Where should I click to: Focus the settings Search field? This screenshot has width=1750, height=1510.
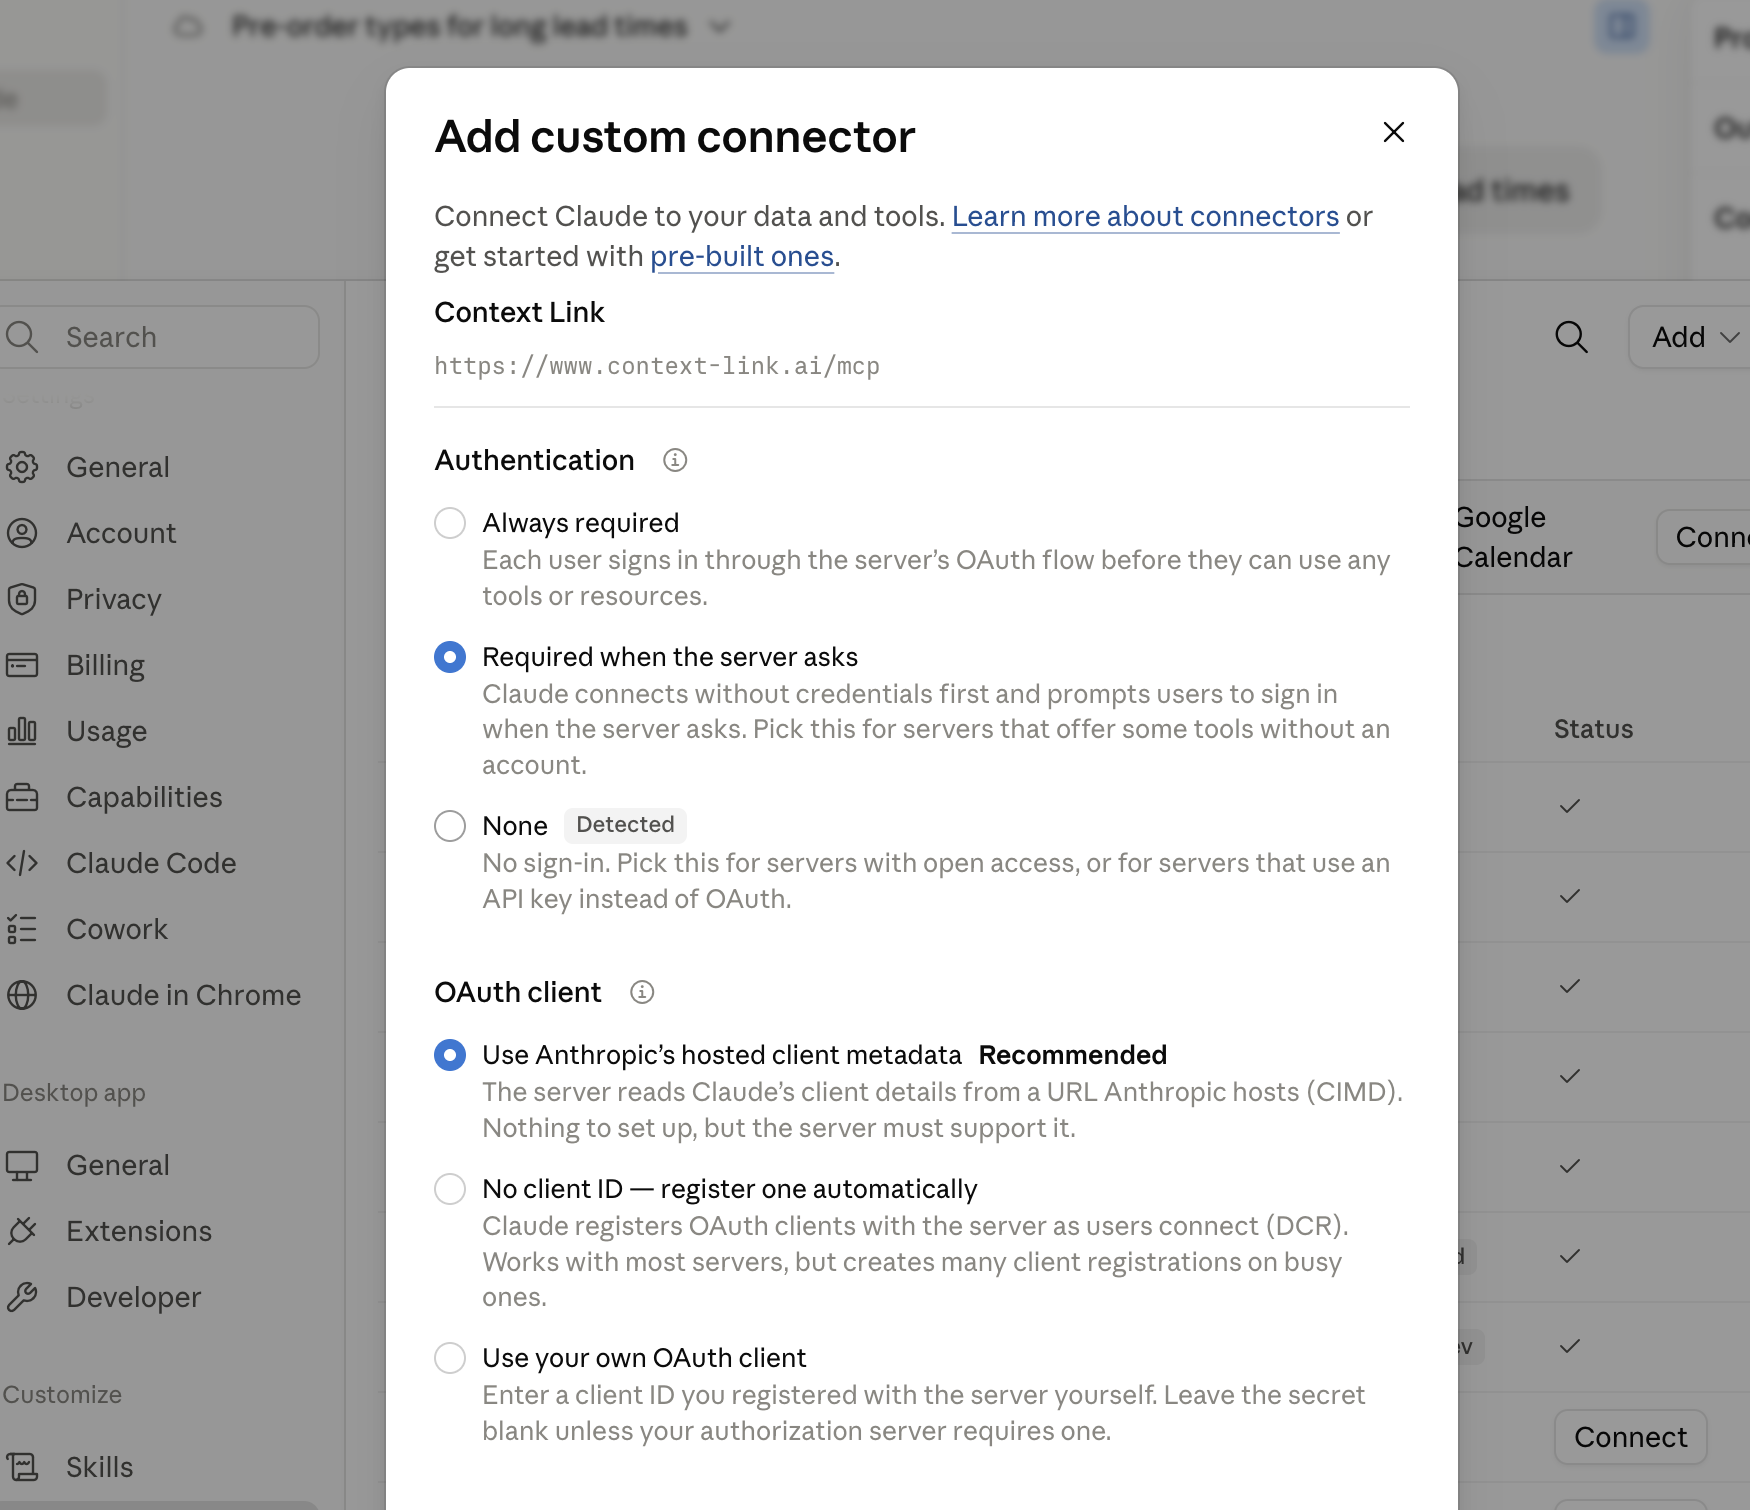[160, 337]
